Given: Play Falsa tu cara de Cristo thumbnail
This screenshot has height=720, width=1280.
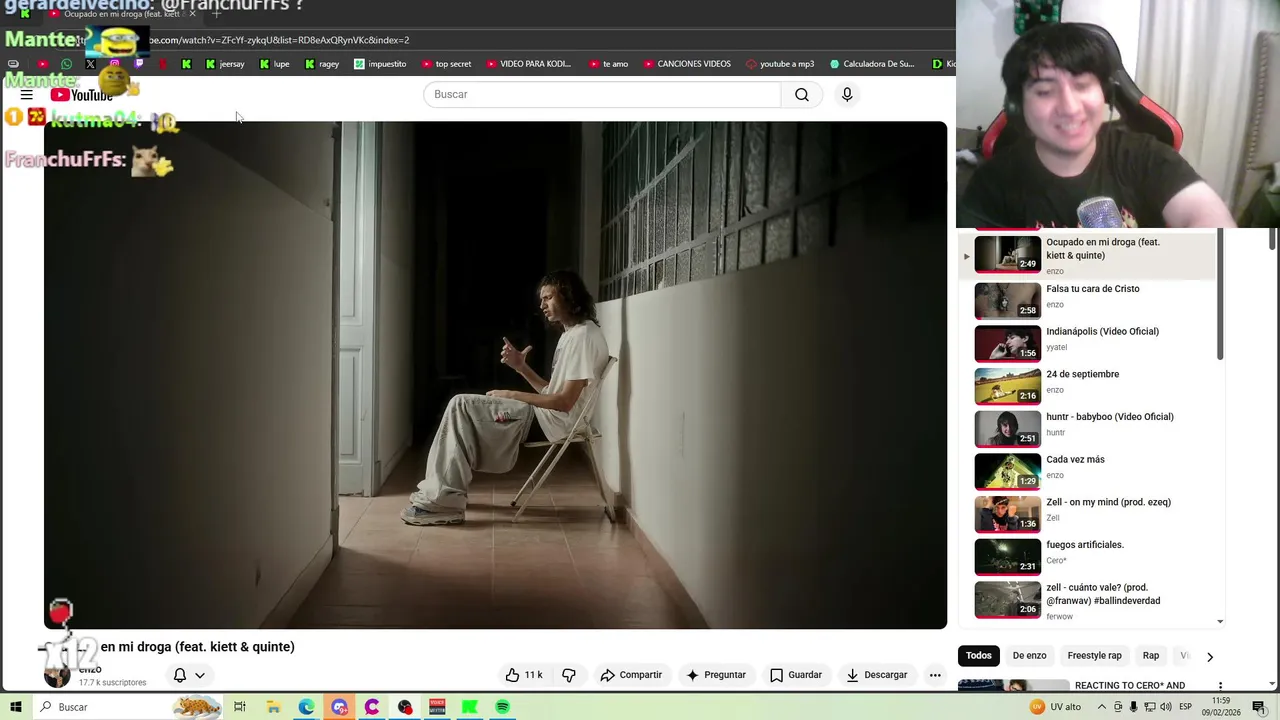Looking at the screenshot, I should (1007, 300).
